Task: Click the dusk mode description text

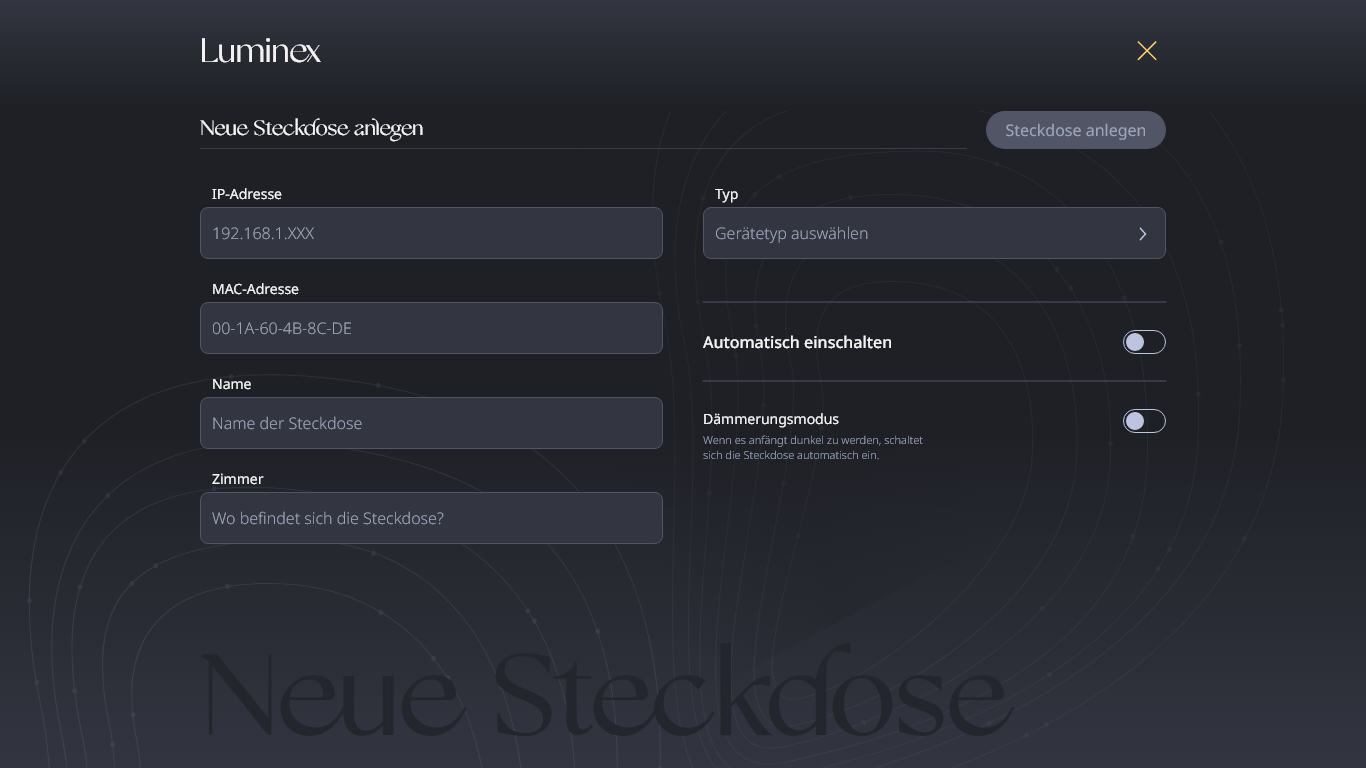Action: (813, 447)
